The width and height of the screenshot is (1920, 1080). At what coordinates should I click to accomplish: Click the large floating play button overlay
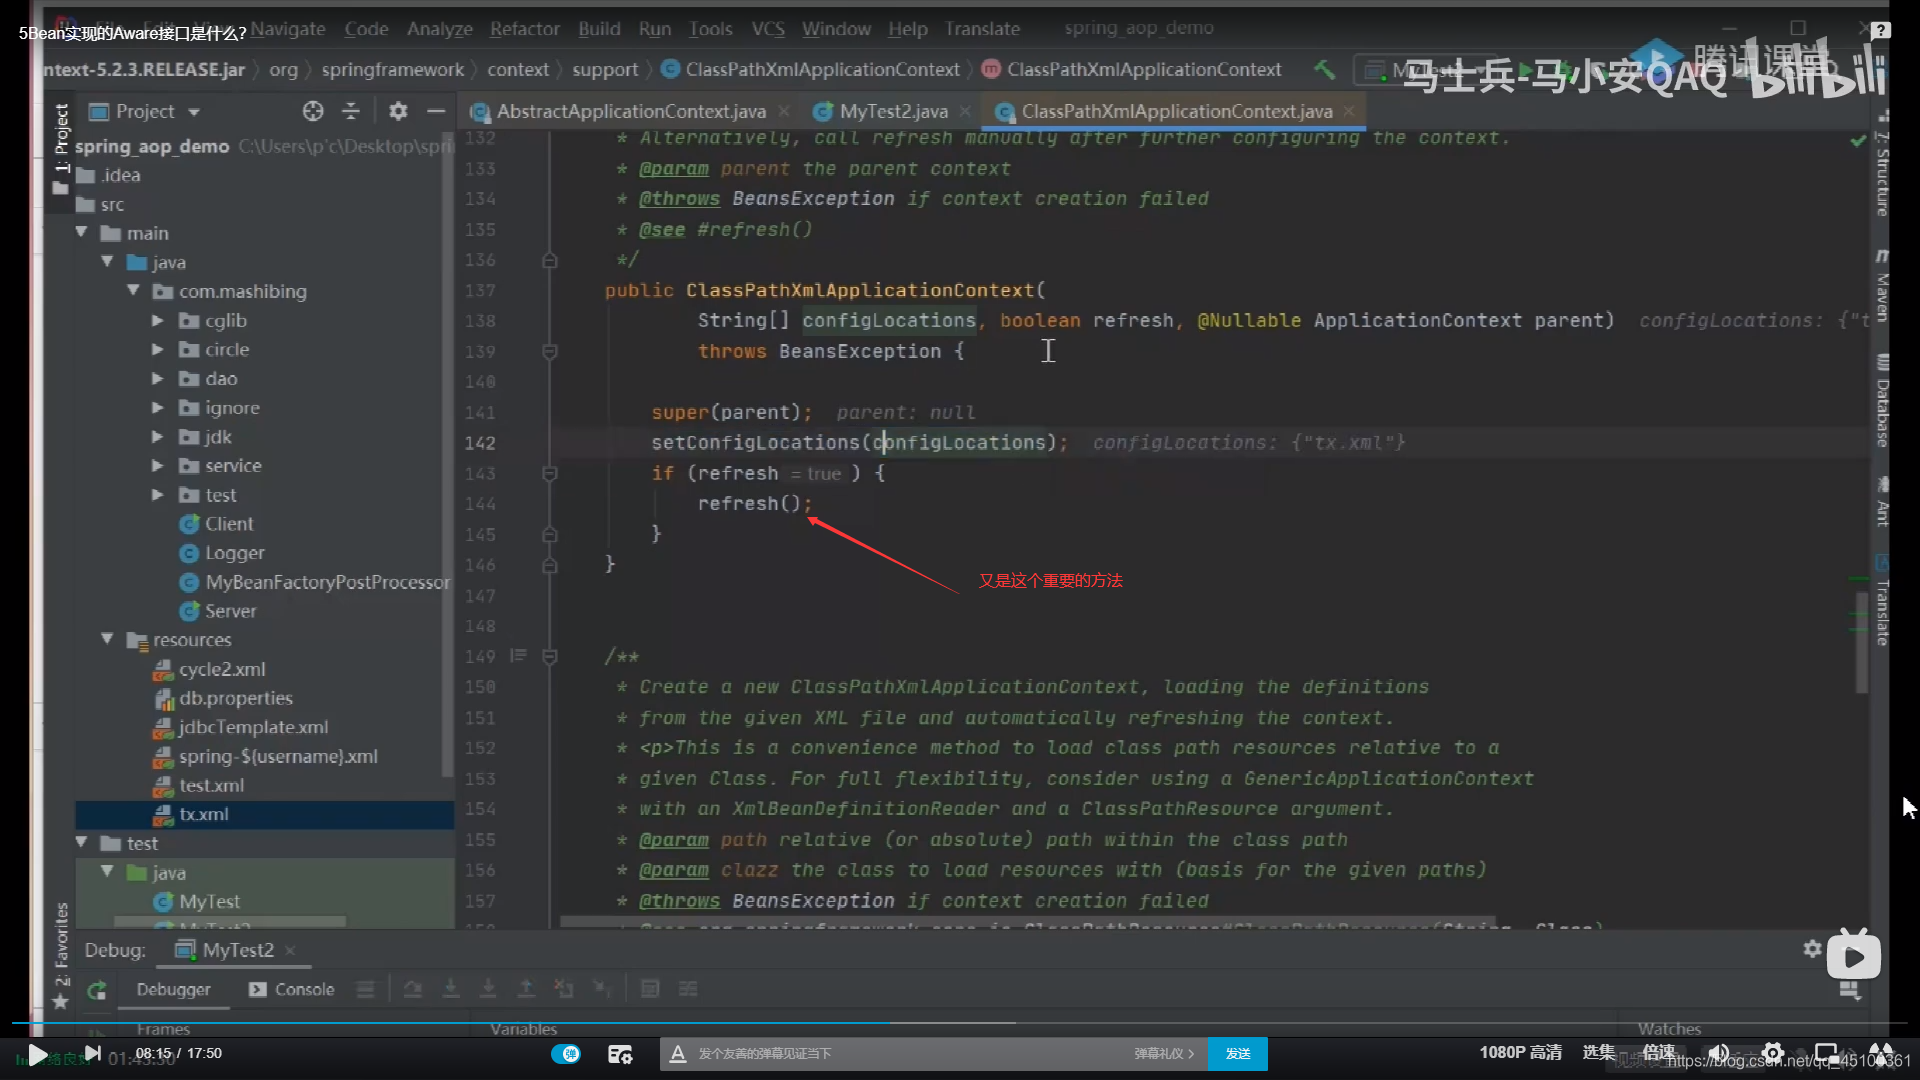point(1853,956)
